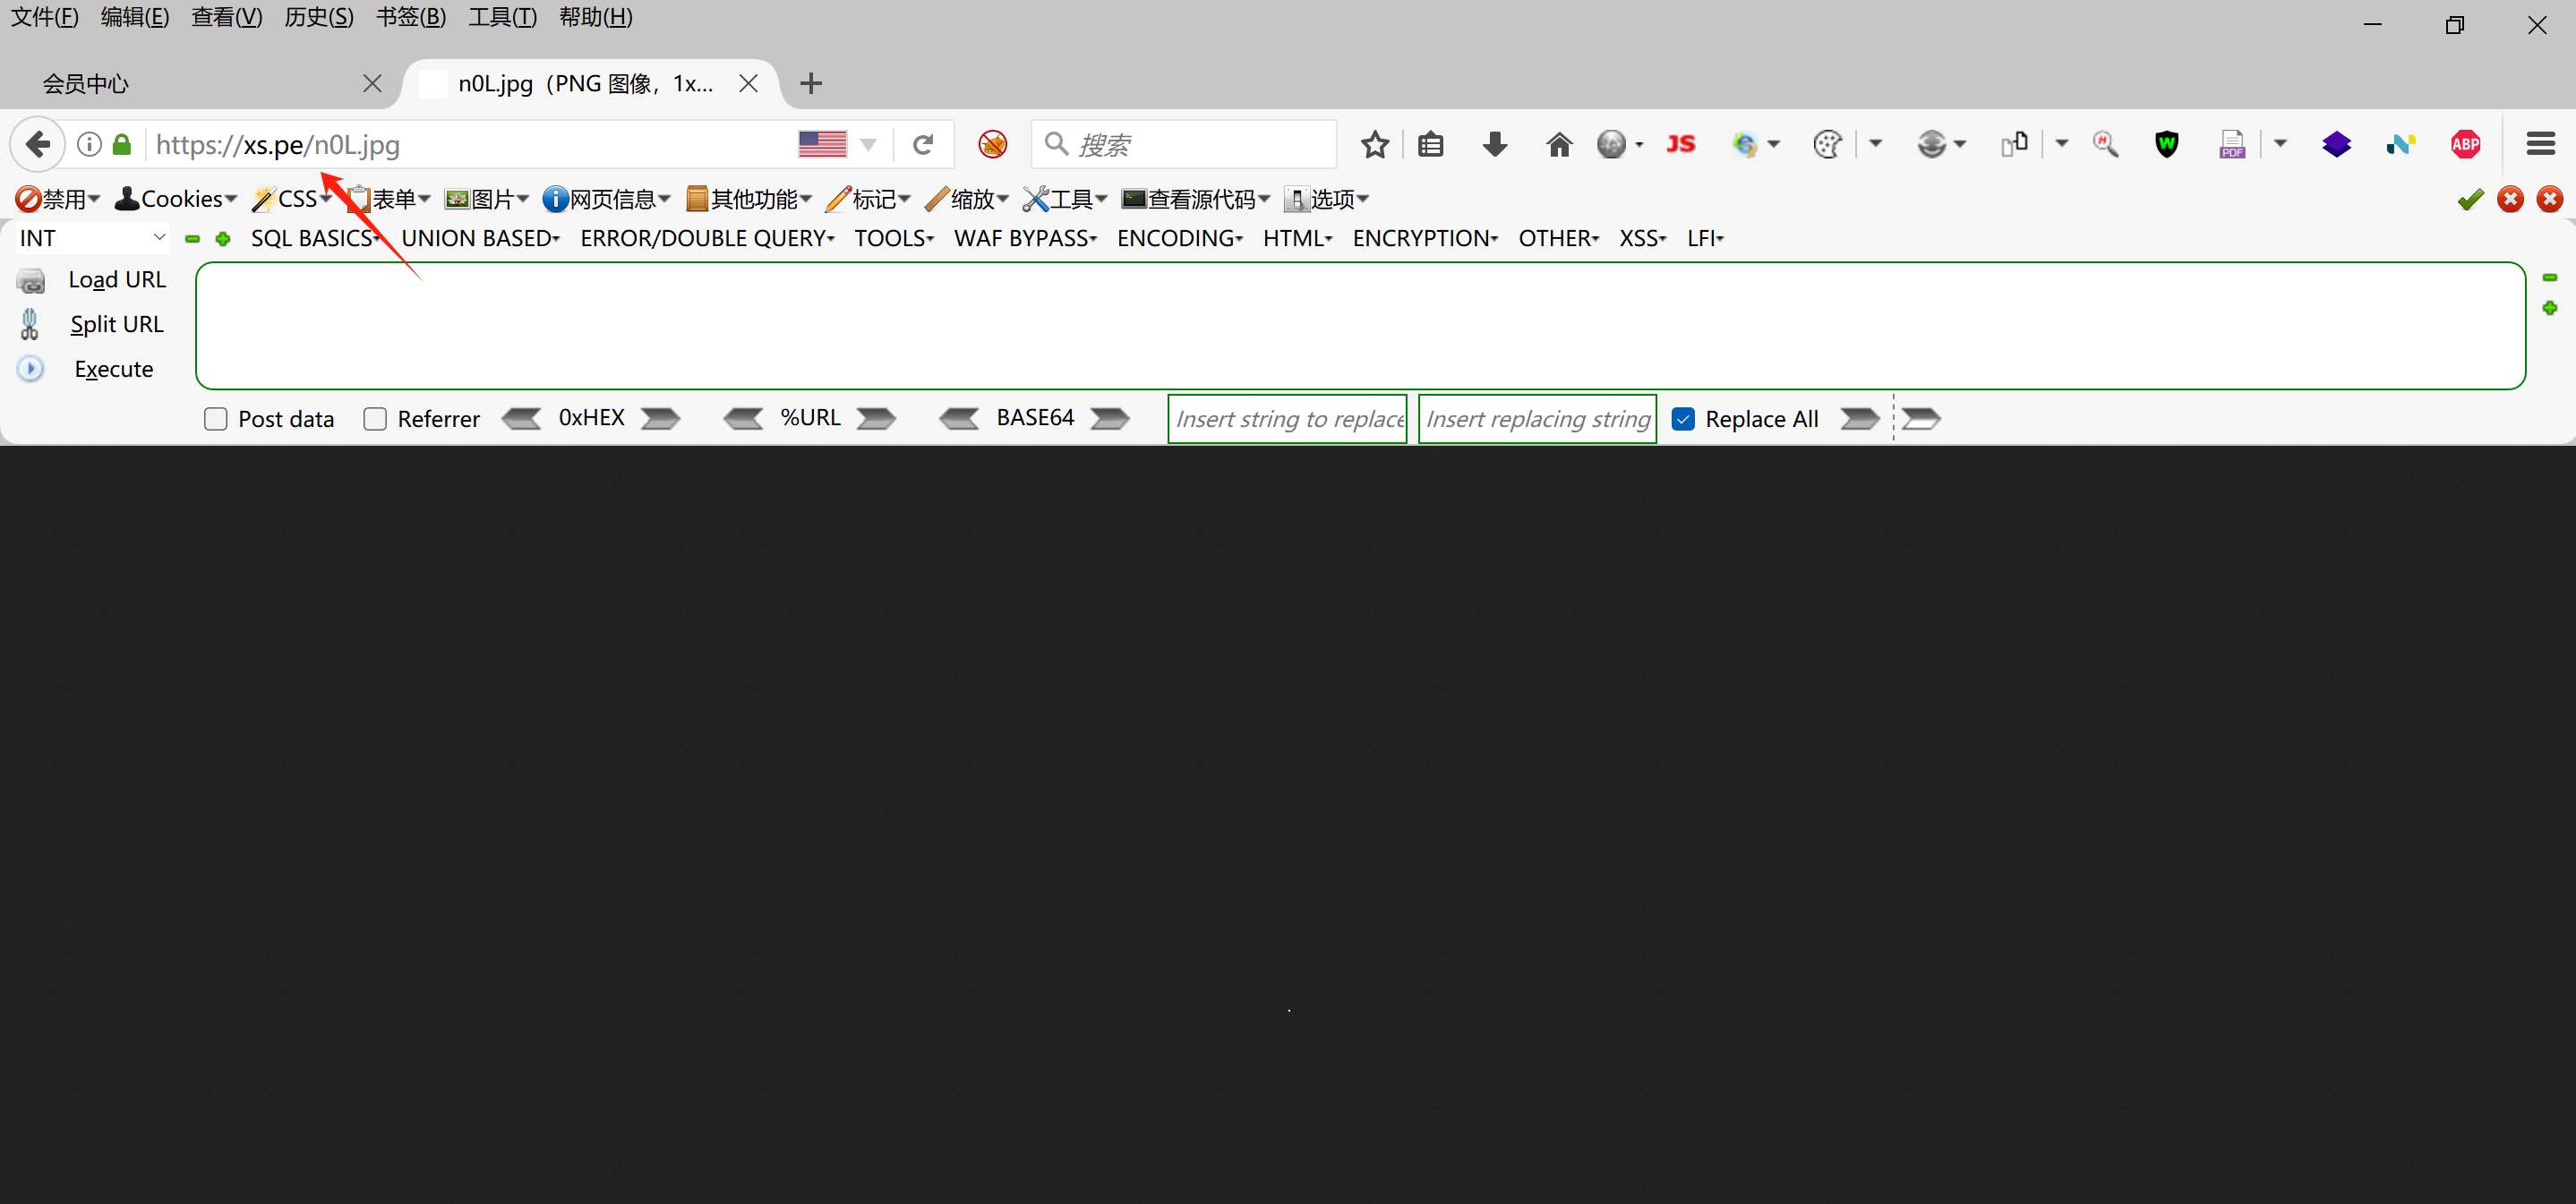Open the downloads arrow icon
2576x1204 pixels.
pos(1495,145)
